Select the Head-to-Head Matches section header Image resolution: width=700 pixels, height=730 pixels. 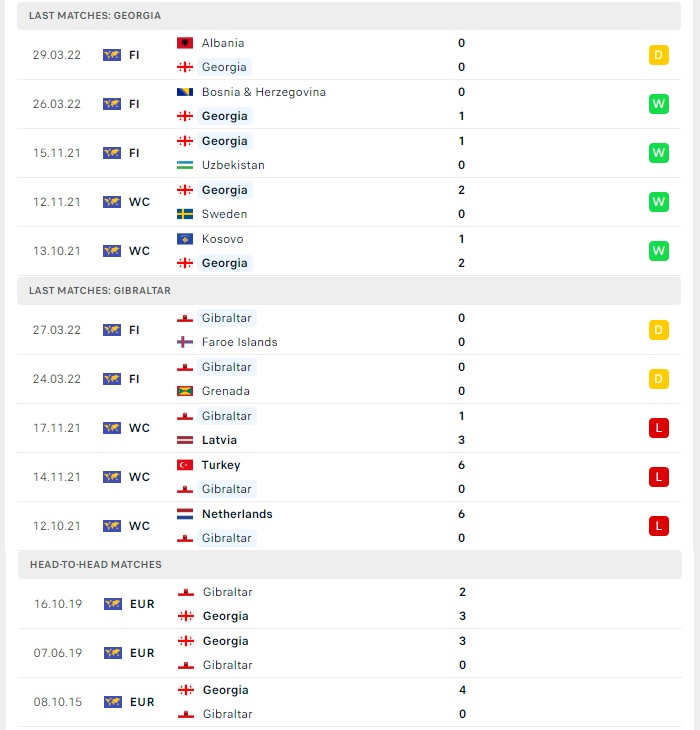pyautogui.click(x=350, y=565)
